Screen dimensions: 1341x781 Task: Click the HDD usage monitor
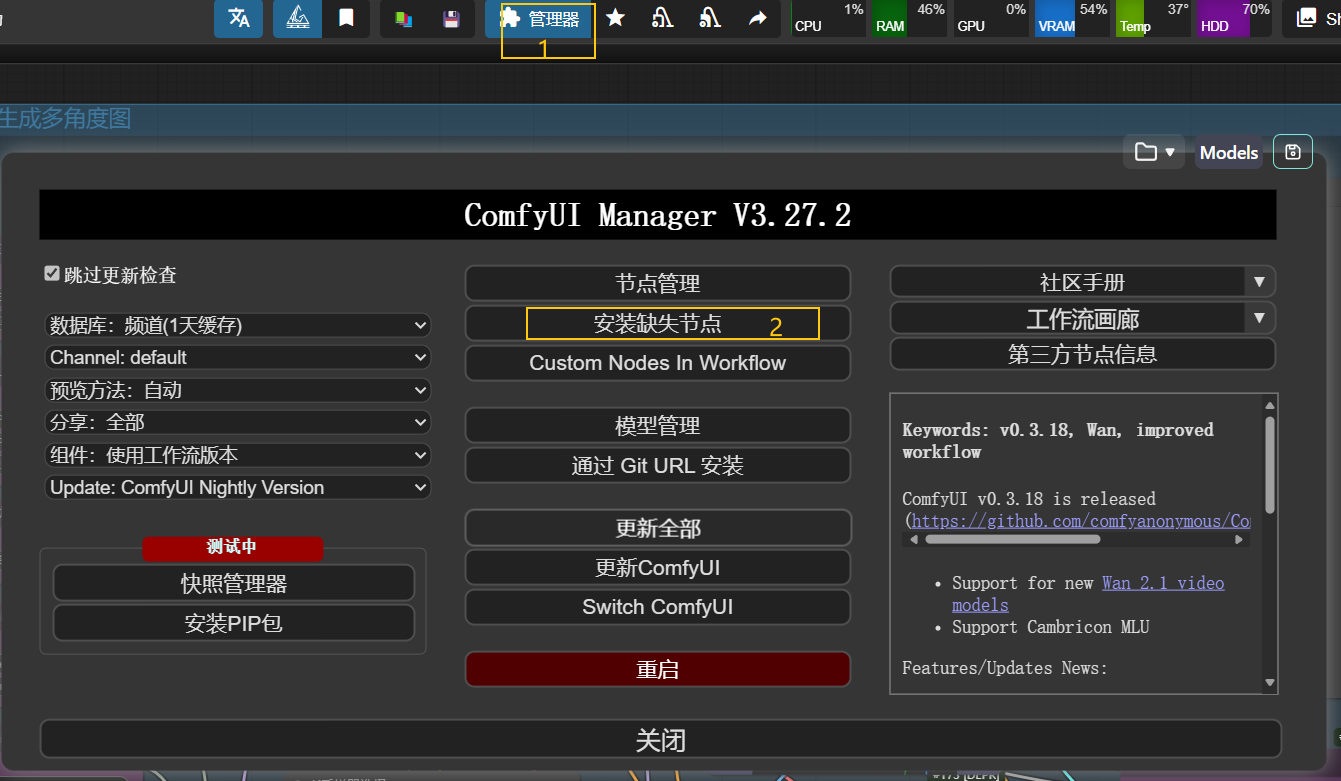[1235, 18]
